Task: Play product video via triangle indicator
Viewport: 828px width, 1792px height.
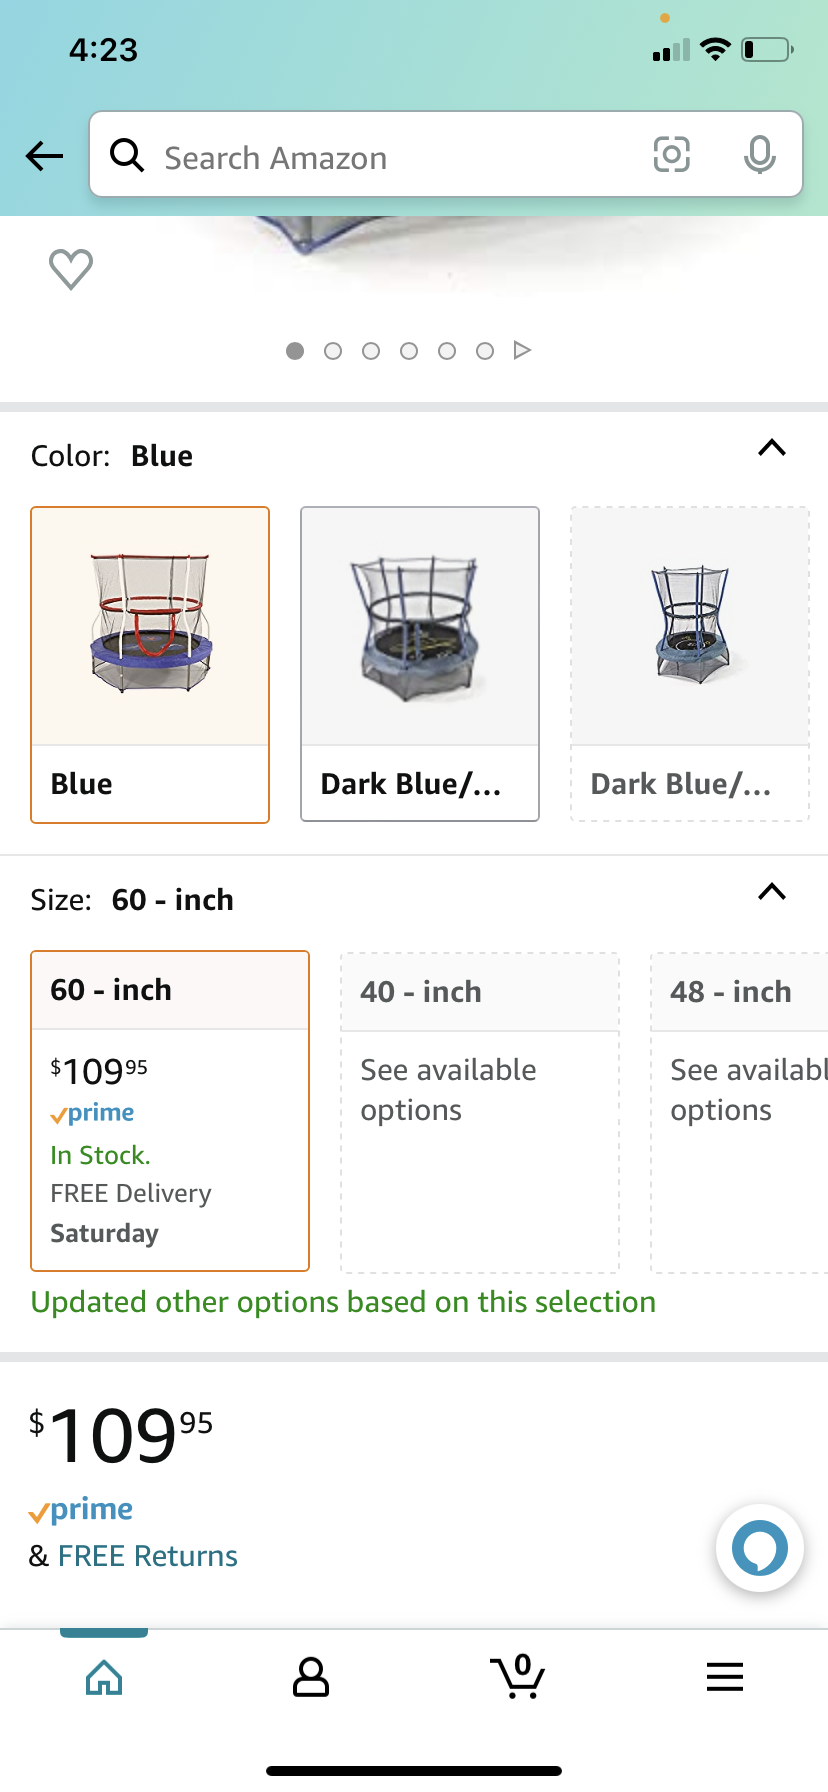Action: click(x=522, y=351)
